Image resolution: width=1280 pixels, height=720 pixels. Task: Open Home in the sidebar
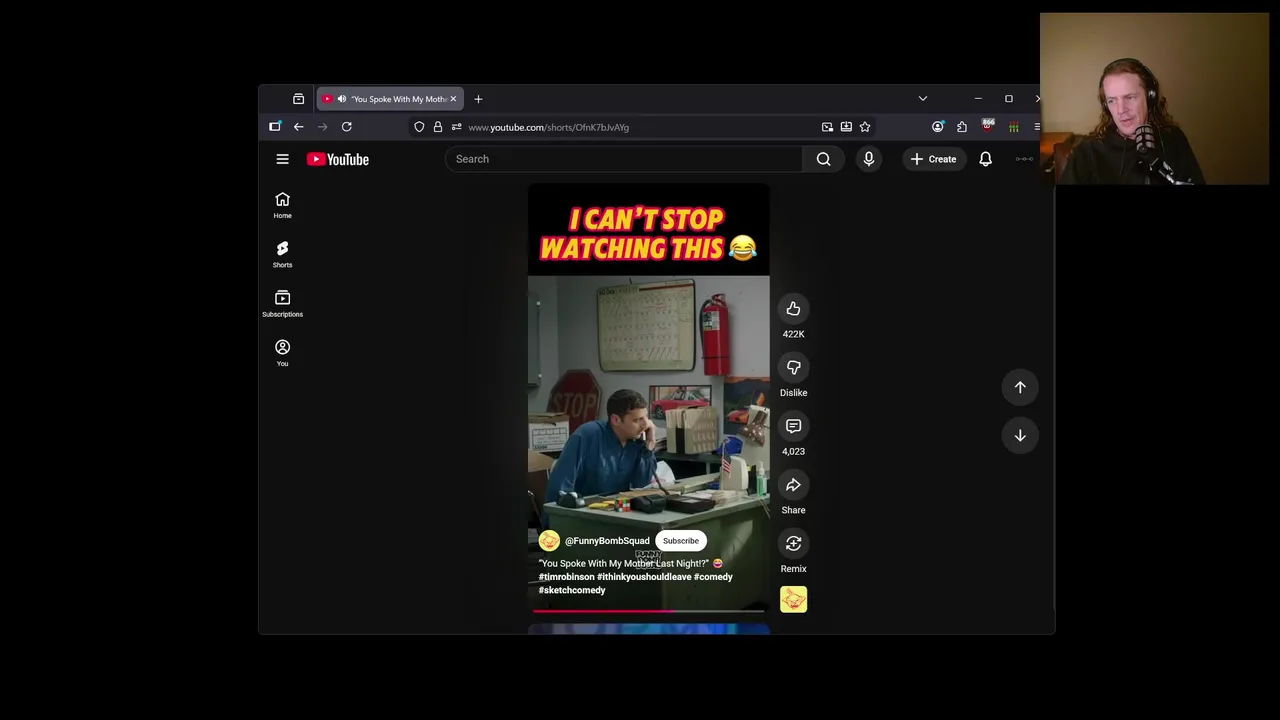pos(283,205)
